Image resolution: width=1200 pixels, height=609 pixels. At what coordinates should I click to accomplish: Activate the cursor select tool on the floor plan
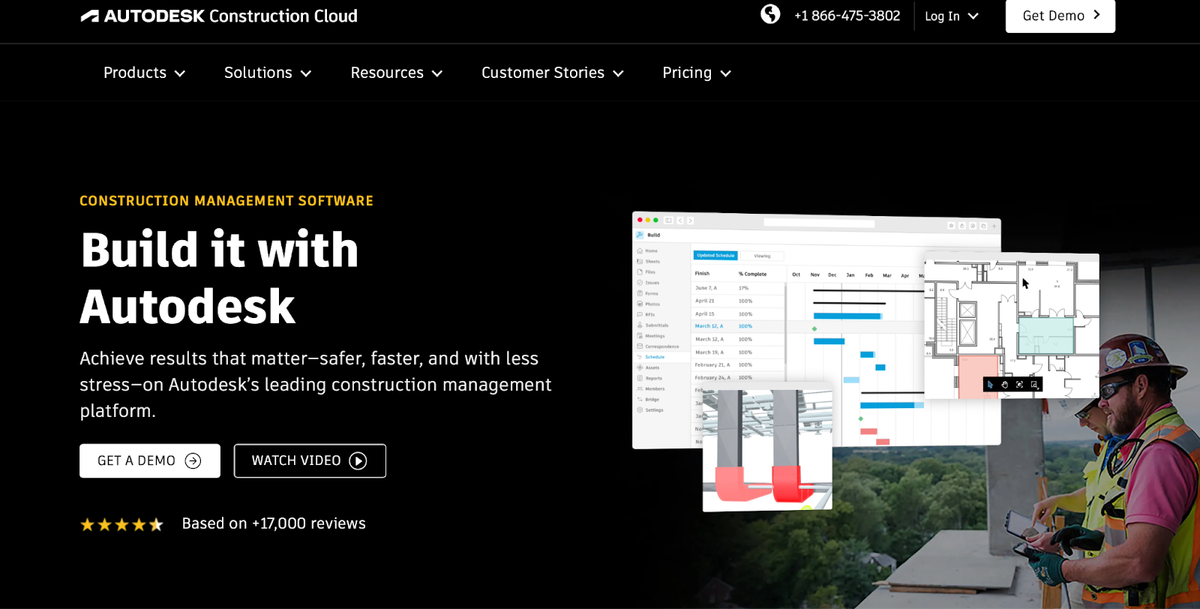pyautogui.click(x=989, y=384)
